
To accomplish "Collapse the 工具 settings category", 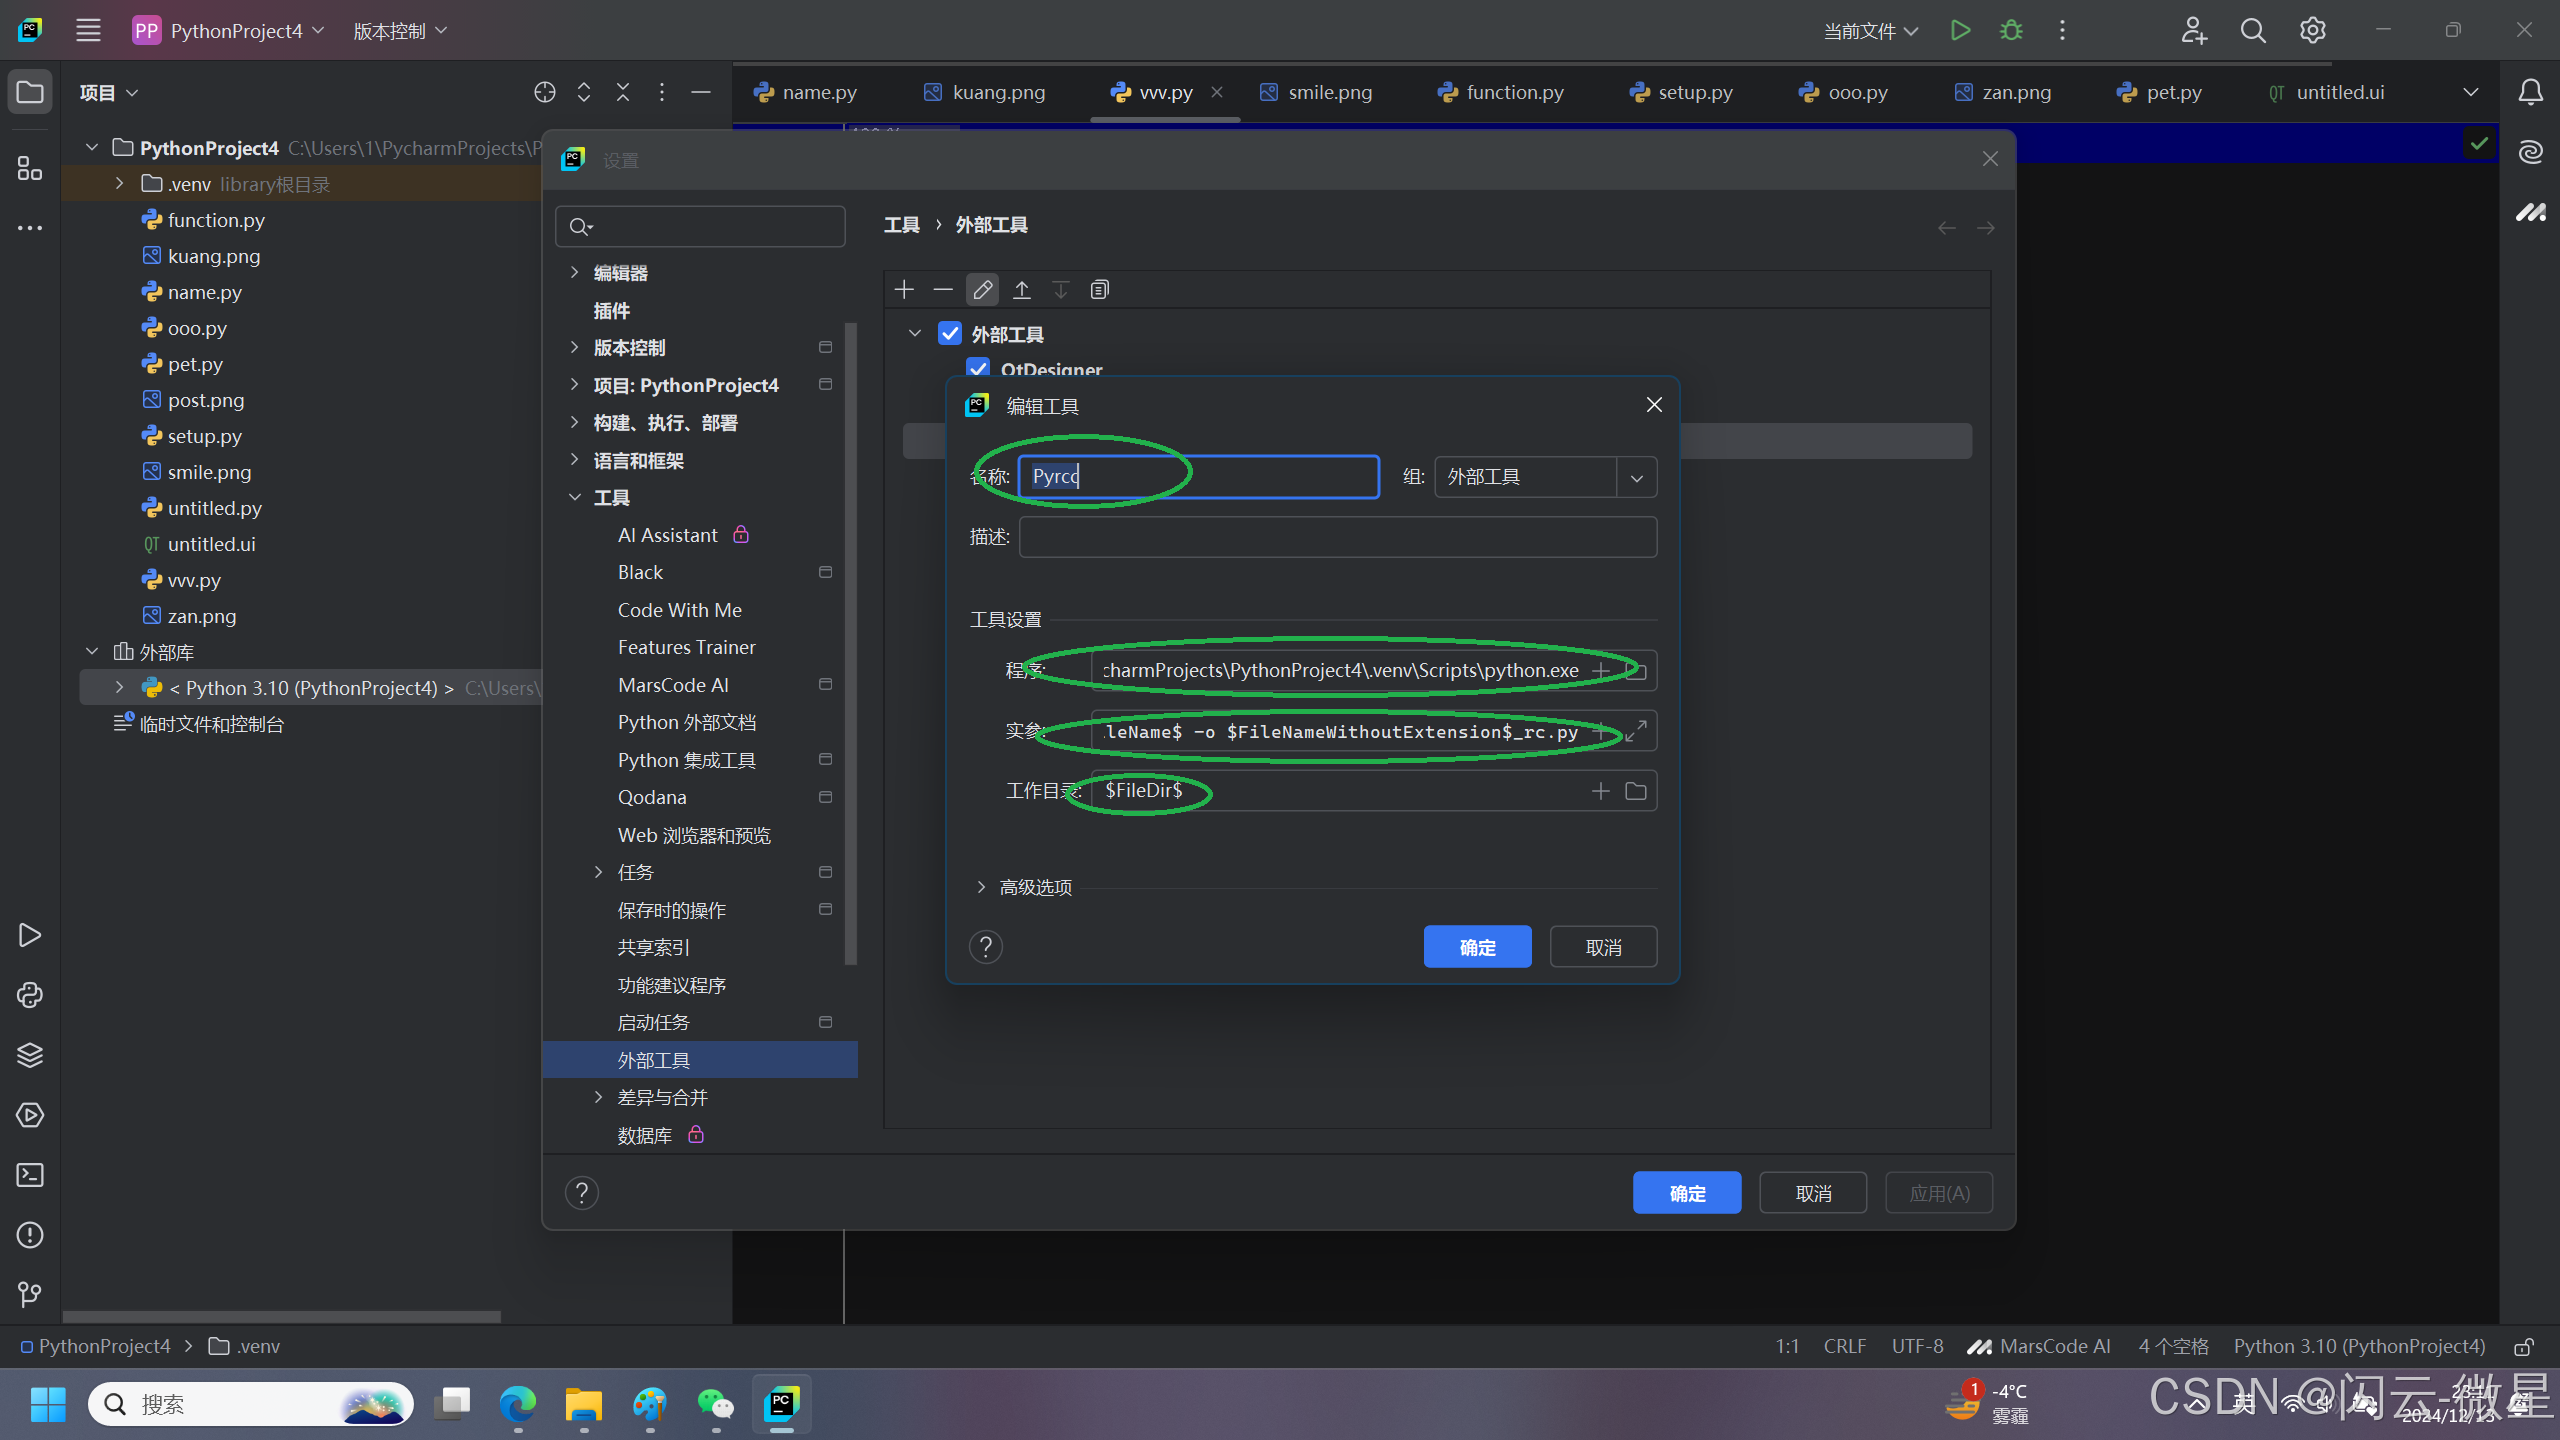I will [x=574, y=497].
